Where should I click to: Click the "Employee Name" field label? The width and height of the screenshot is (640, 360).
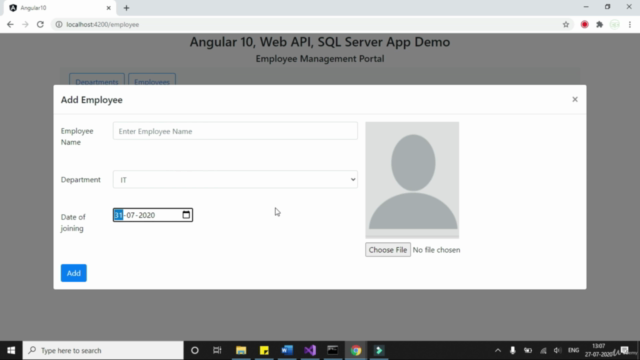[x=77, y=136]
